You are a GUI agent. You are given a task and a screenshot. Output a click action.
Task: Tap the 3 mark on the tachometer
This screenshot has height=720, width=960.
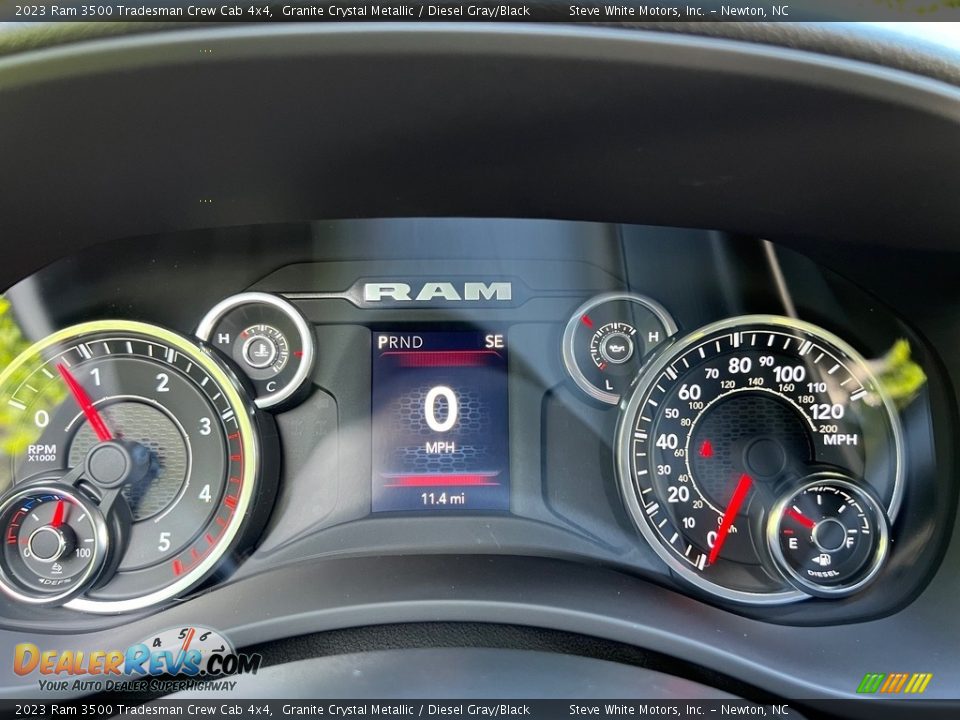pos(204,426)
